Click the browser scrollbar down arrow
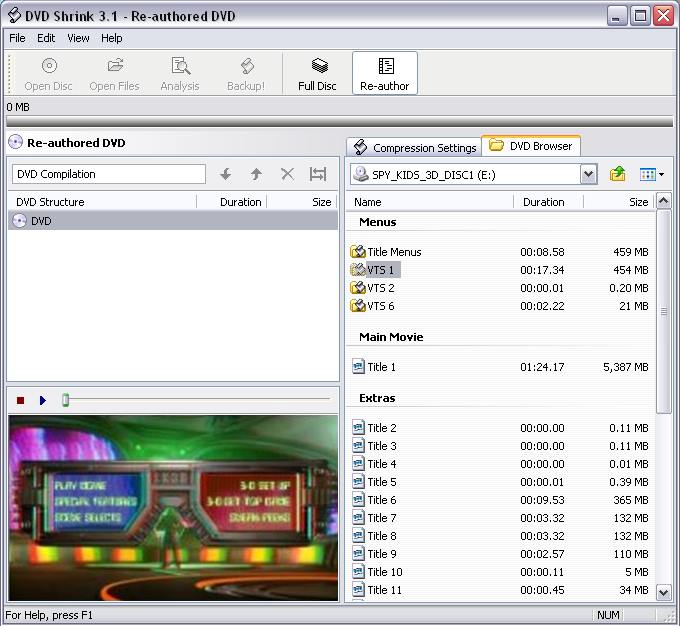The width and height of the screenshot is (680, 626). coord(664,593)
